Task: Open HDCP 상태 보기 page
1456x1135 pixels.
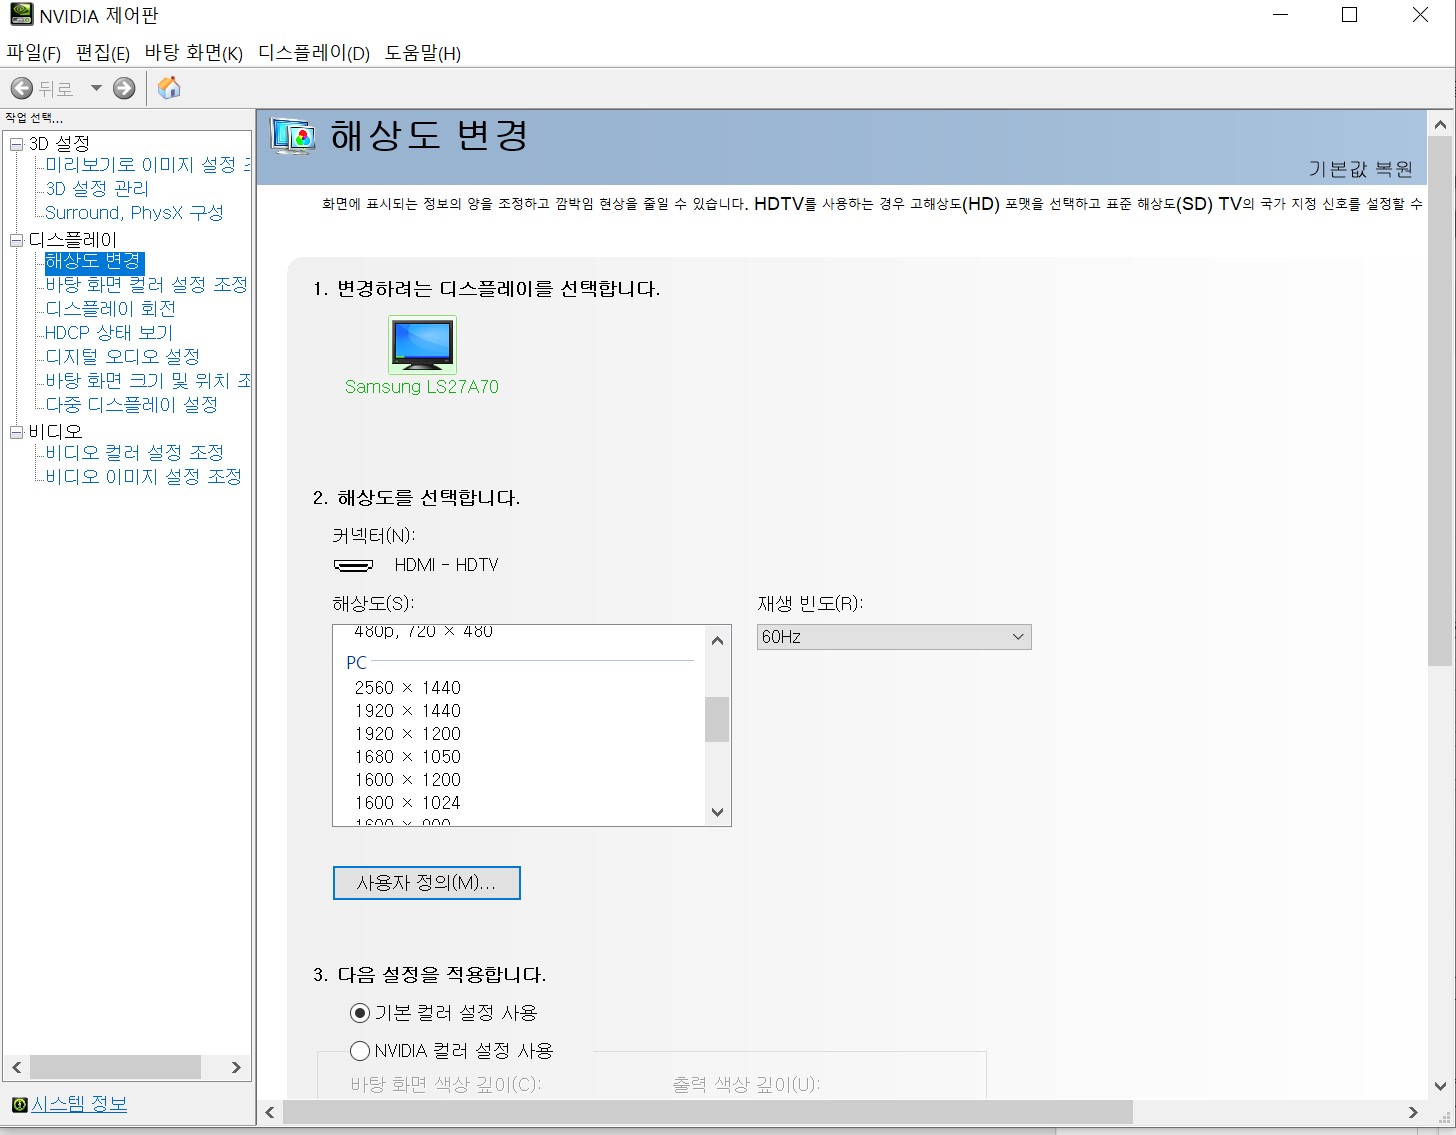Action: (109, 333)
